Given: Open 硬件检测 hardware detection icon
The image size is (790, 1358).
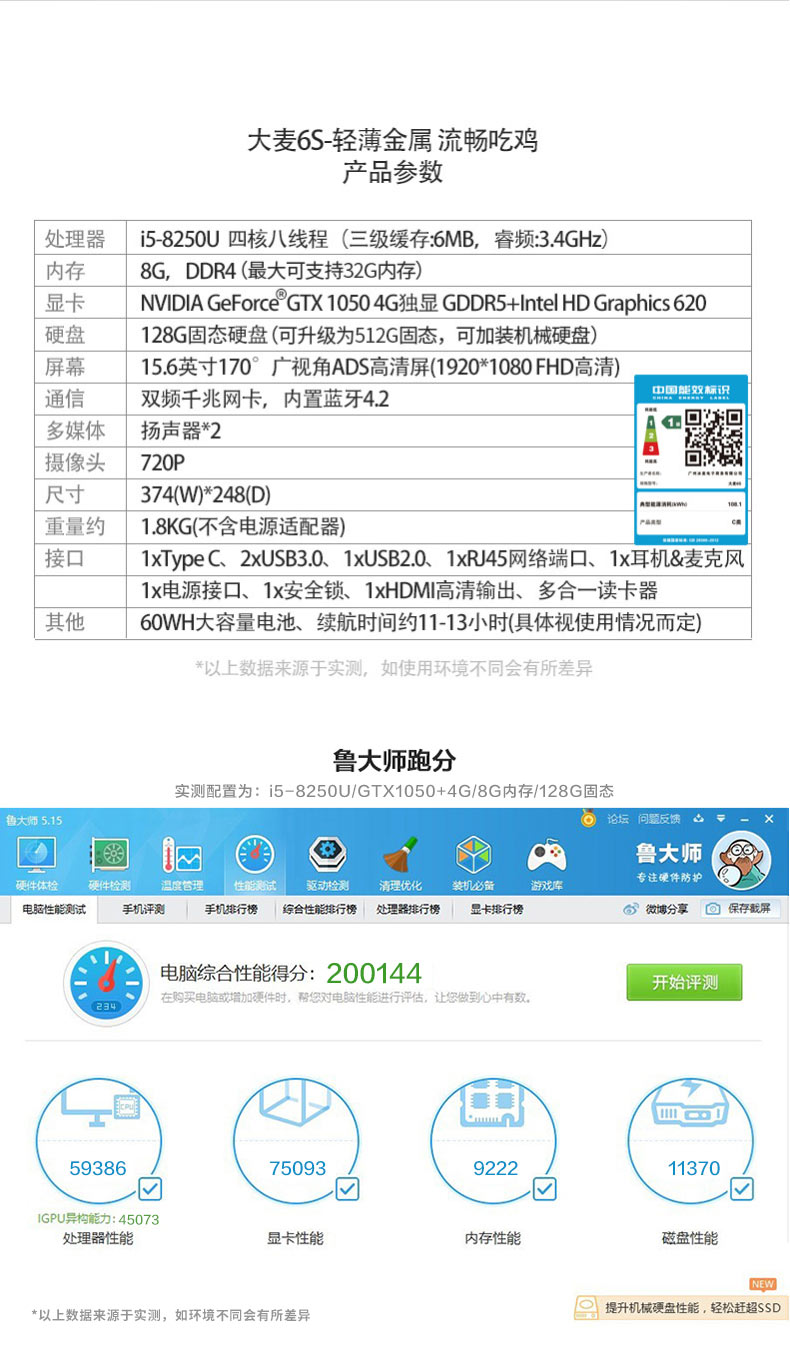Looking at the screenshot, I should [x=109, y=863].
